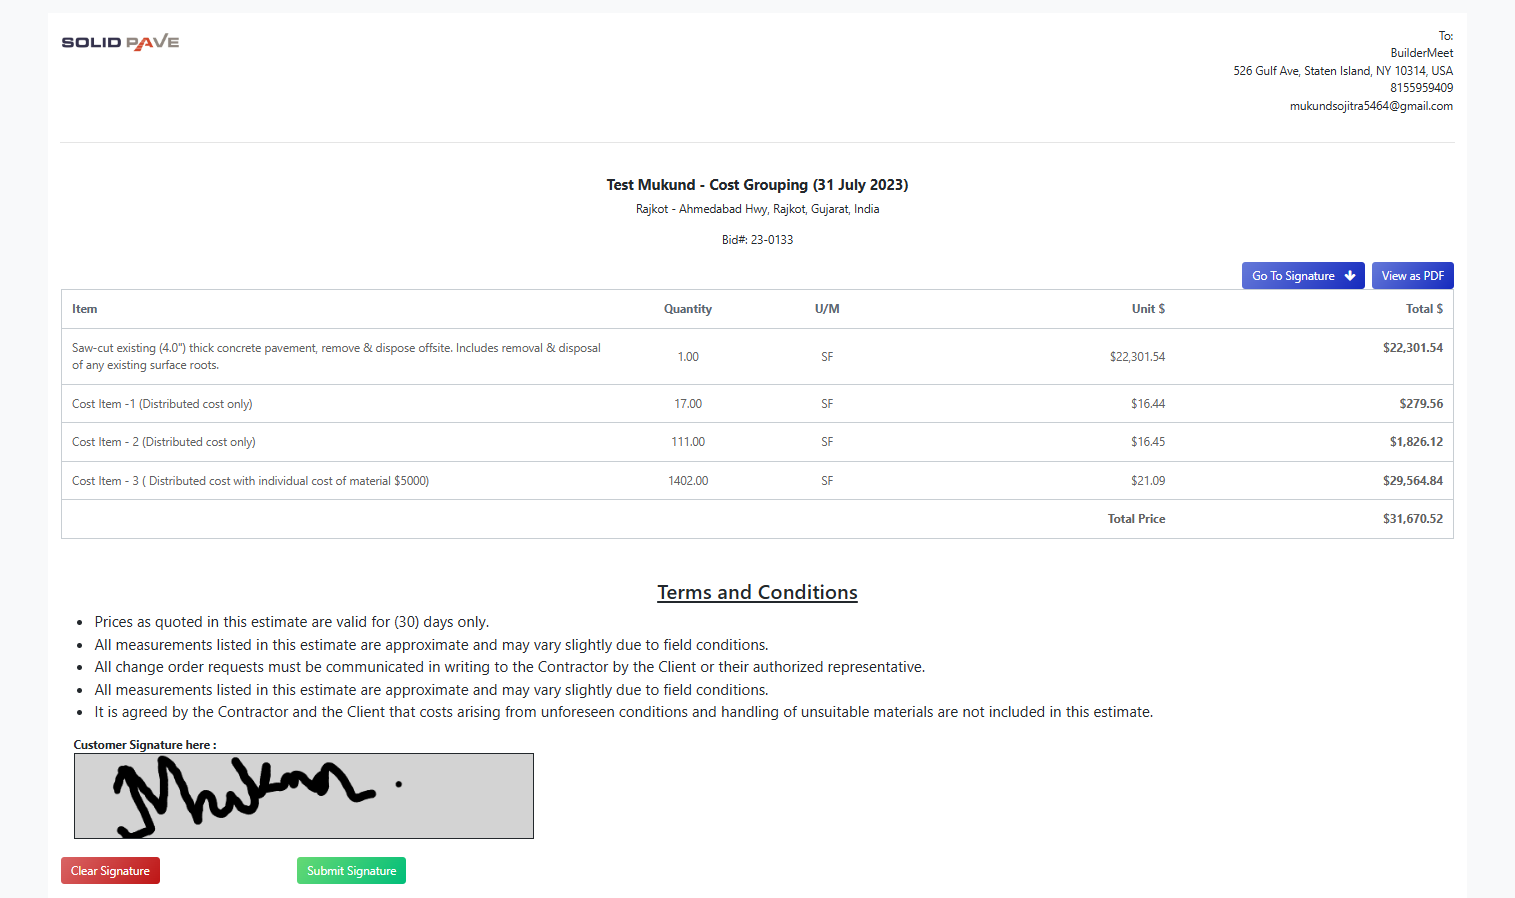The width and height of the screenshot is (1515, 898).
Task: Click the Rajkot - Ahmedabad Hwy address line
Action: (757, 208)
